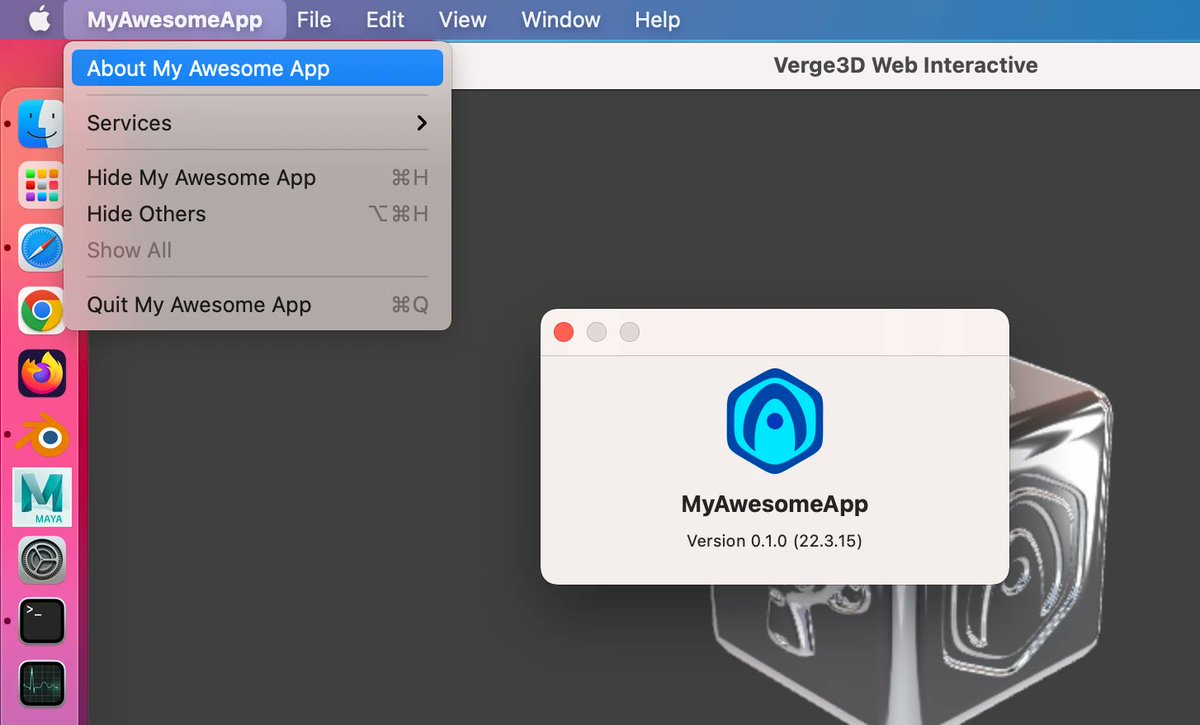Close the About window with red button
Screen dimensions: 1200x725
coord(563,332)
